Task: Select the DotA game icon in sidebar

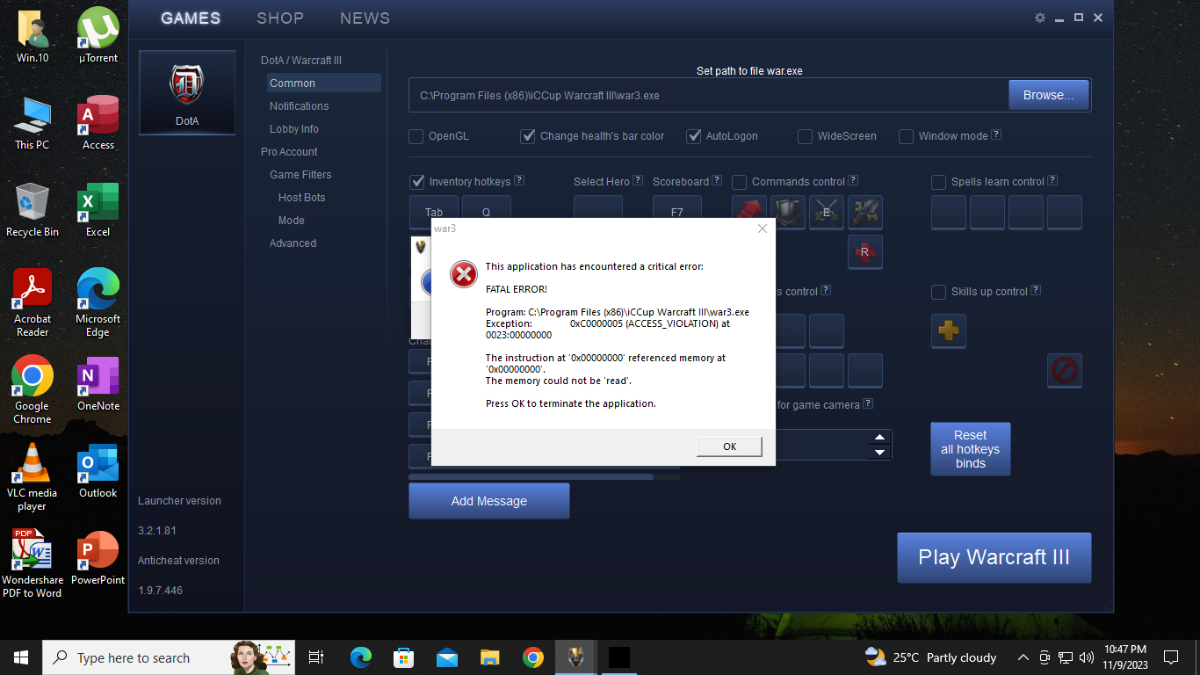Action: (x=187, y=92)
